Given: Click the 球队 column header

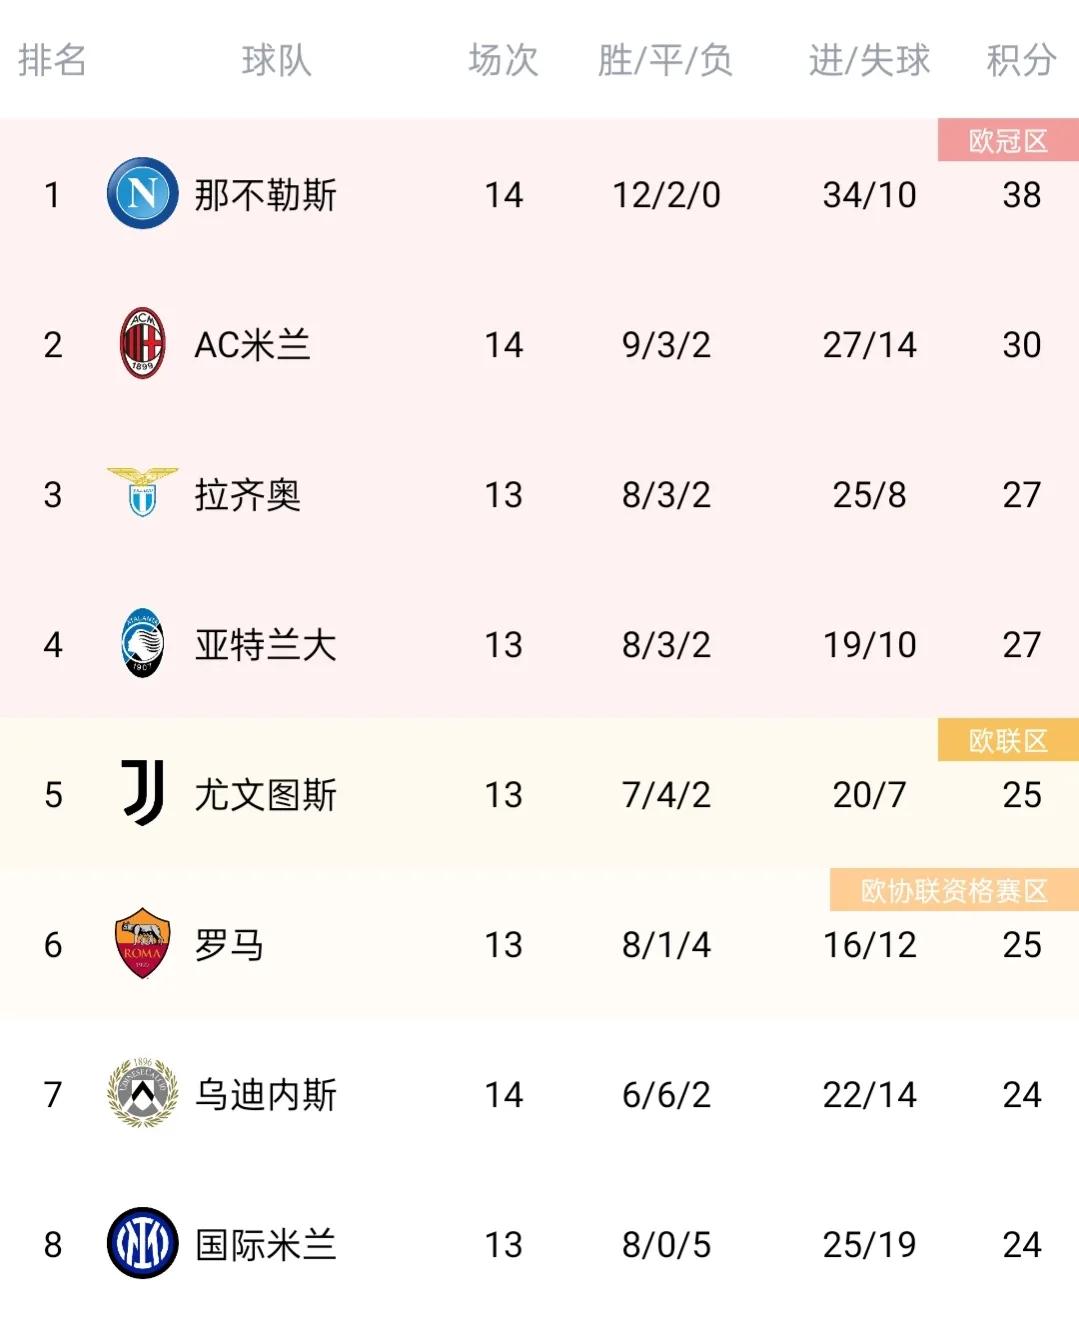Looking at the screenshot, I should pyautogui.click(x=276, y=61).
